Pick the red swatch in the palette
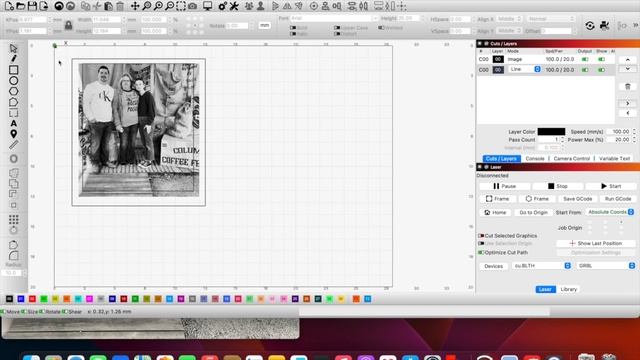This screenshot has height=360, width=640. [x=32, y=299]
